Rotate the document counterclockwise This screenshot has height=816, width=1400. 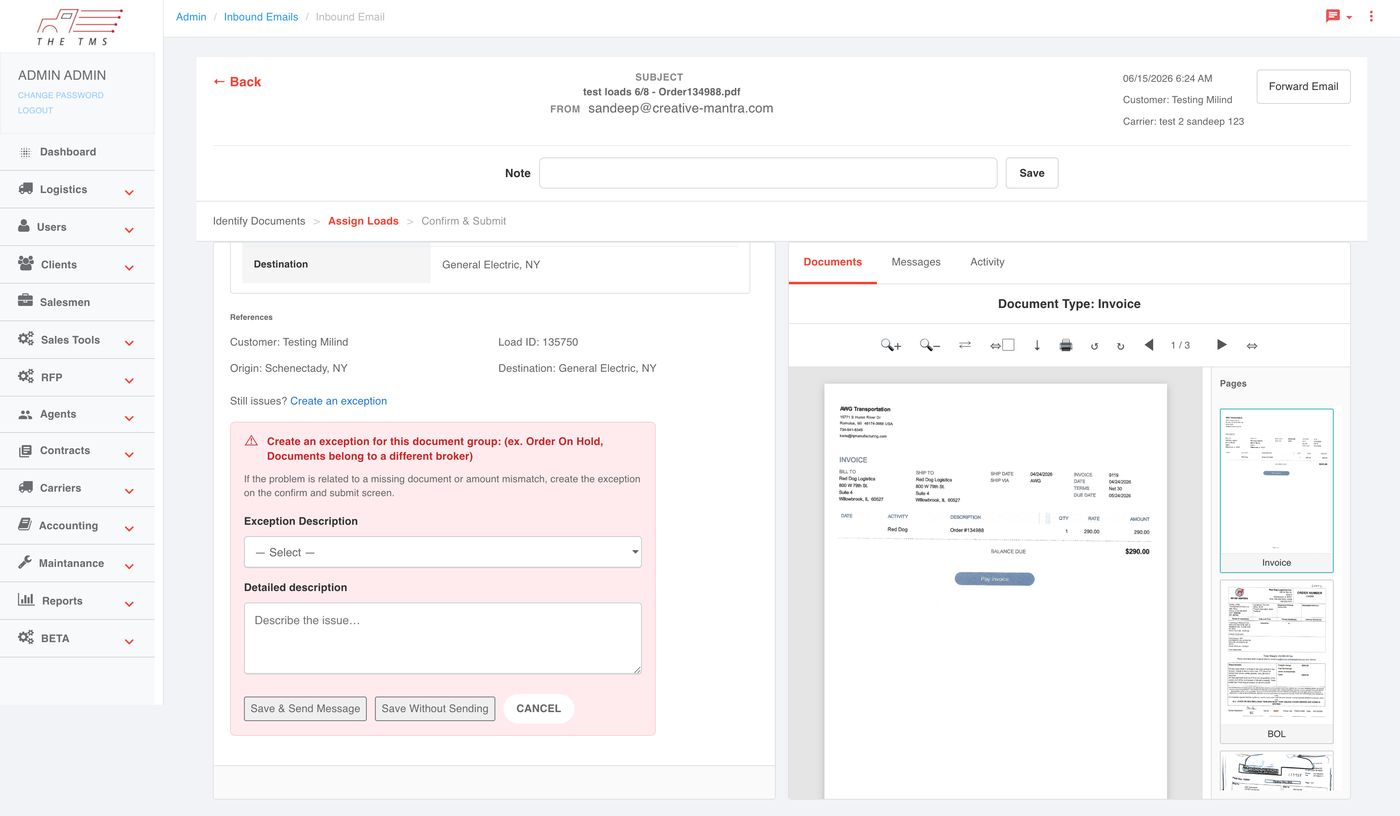point(1095,346)
